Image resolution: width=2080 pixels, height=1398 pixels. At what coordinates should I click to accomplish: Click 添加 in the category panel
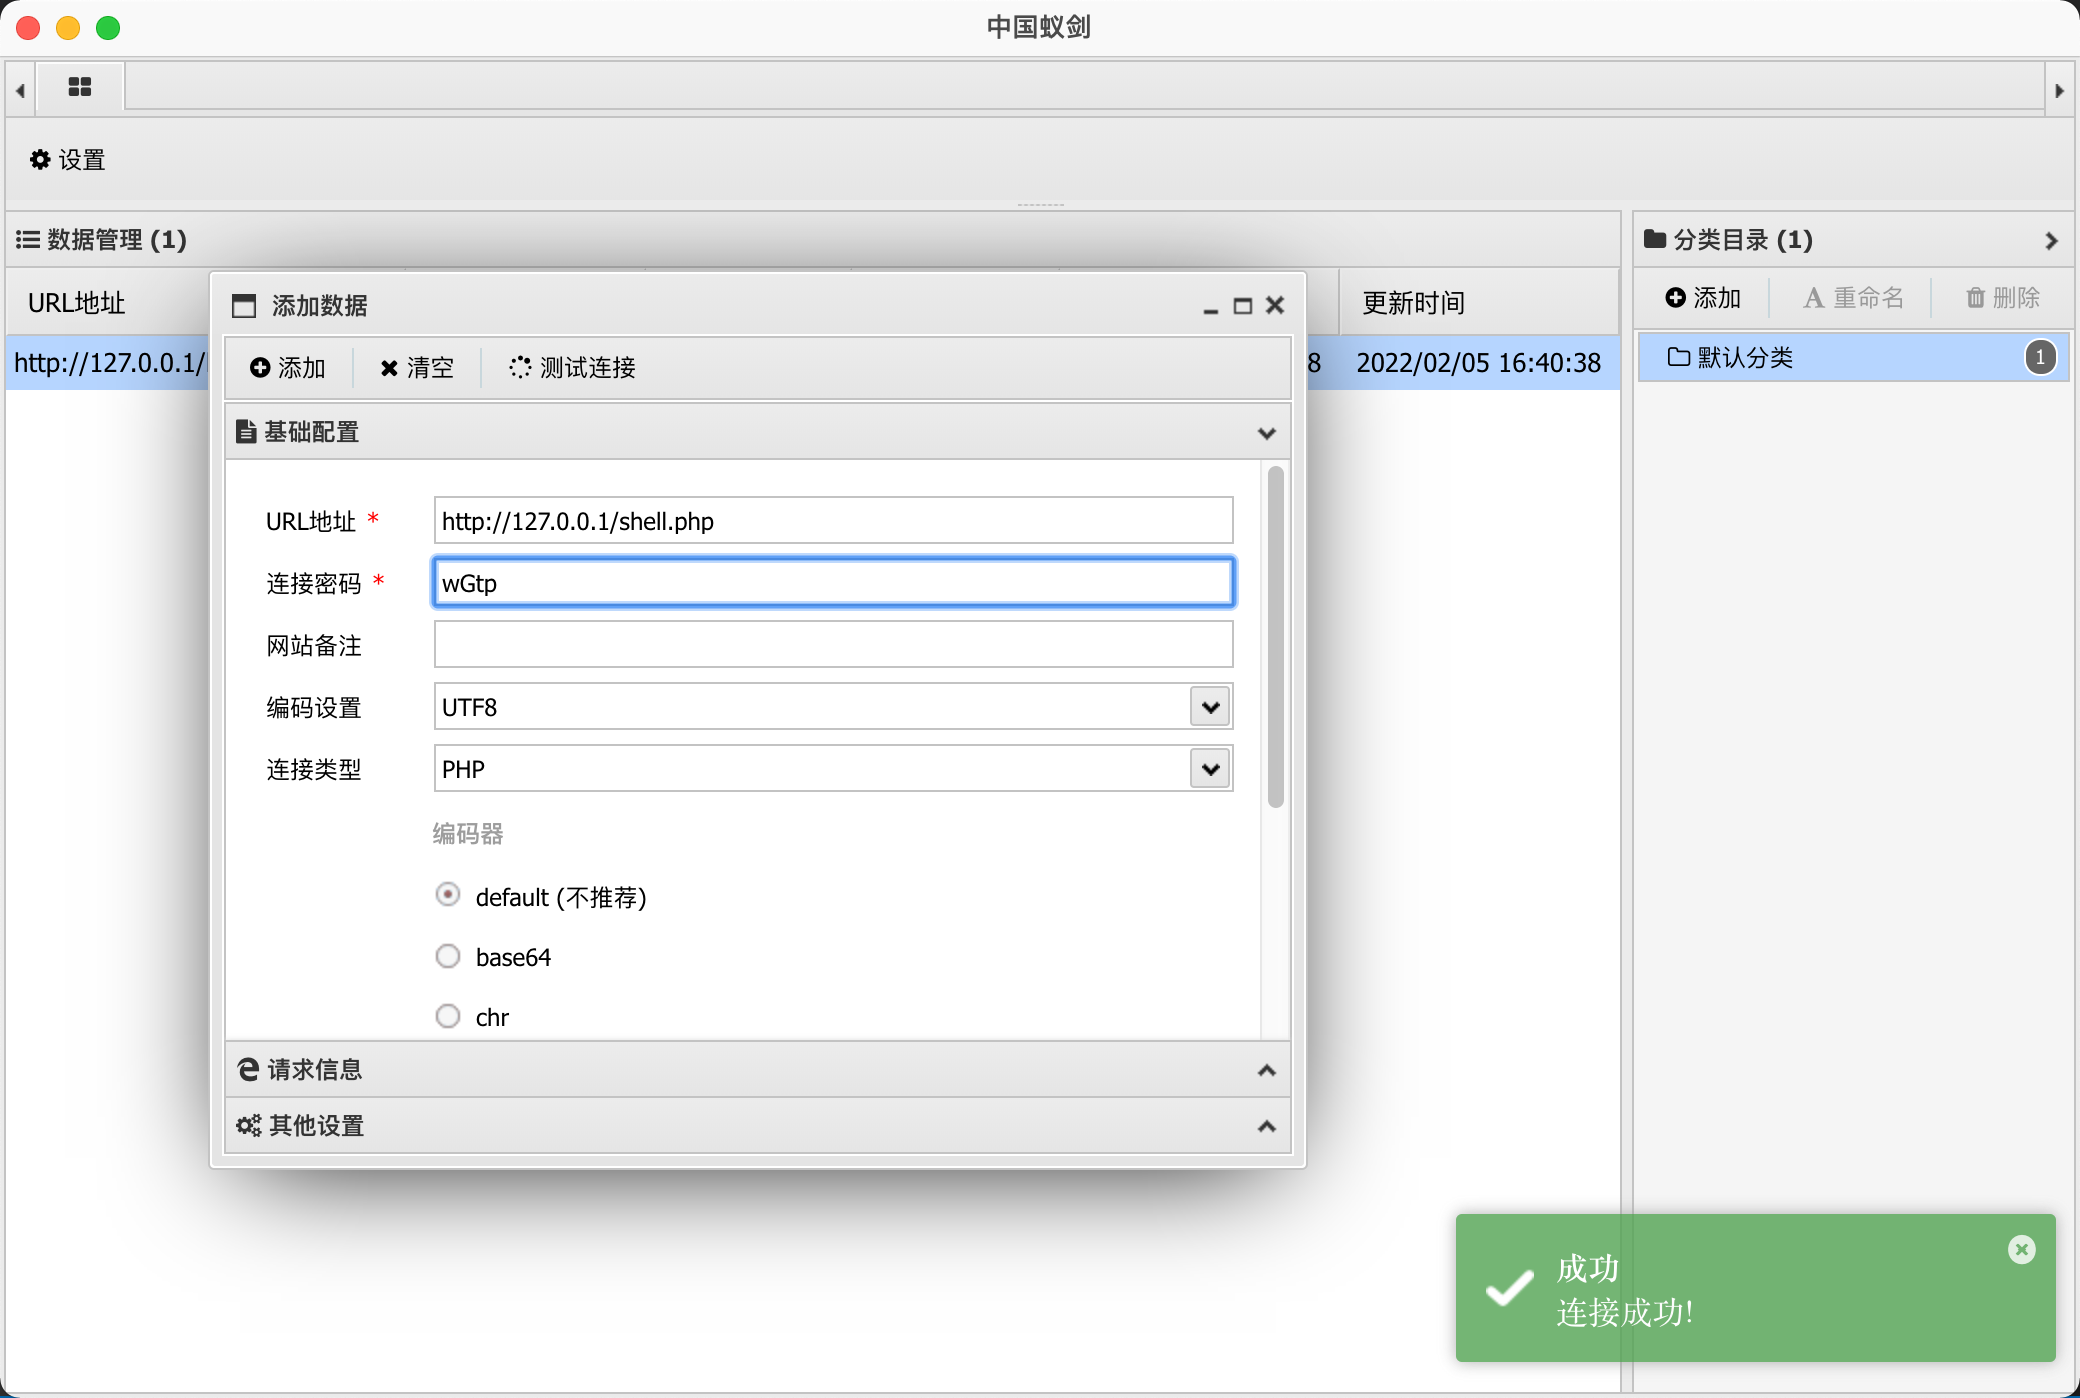click(1703, 298)
